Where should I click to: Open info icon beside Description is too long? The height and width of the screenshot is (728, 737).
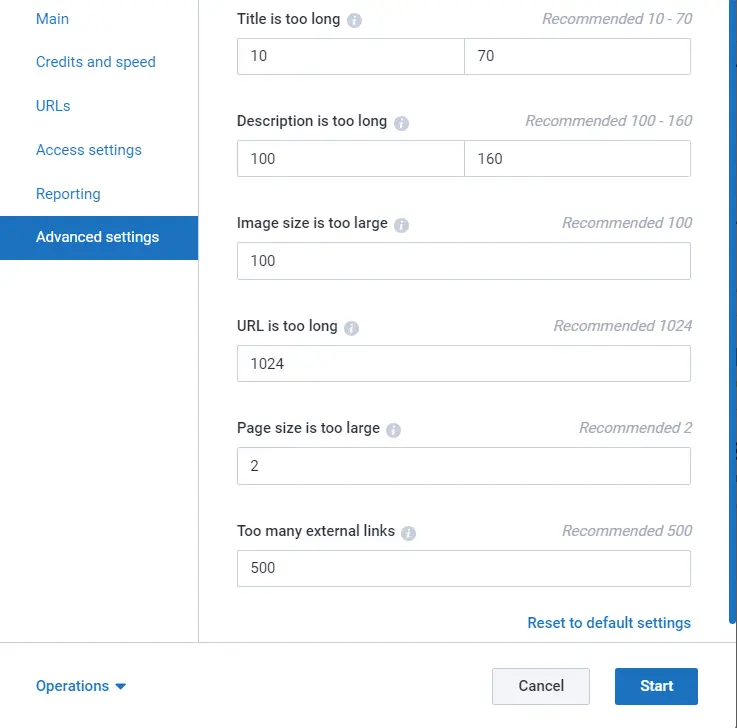pyautogui.click(x=401, y=123)
